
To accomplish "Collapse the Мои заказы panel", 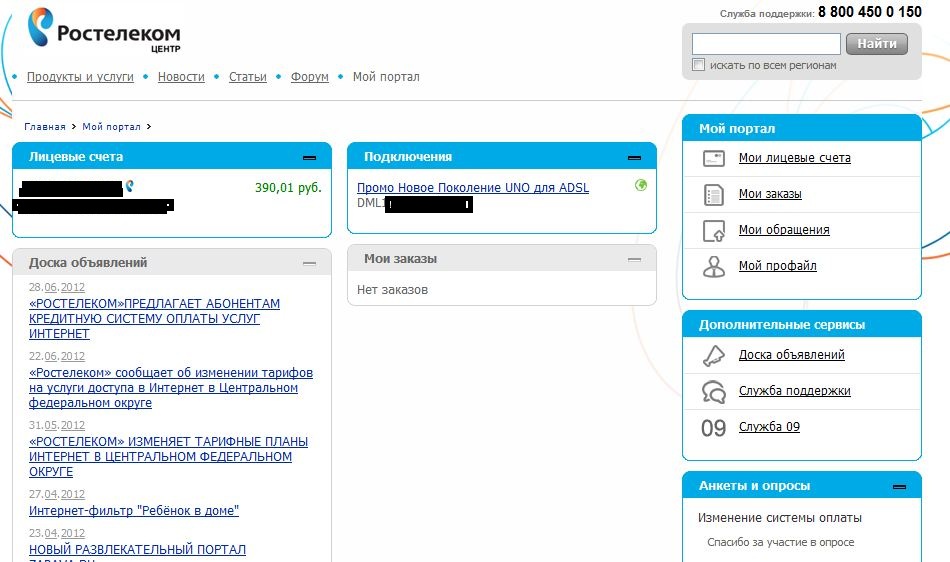I will (634, 259).
